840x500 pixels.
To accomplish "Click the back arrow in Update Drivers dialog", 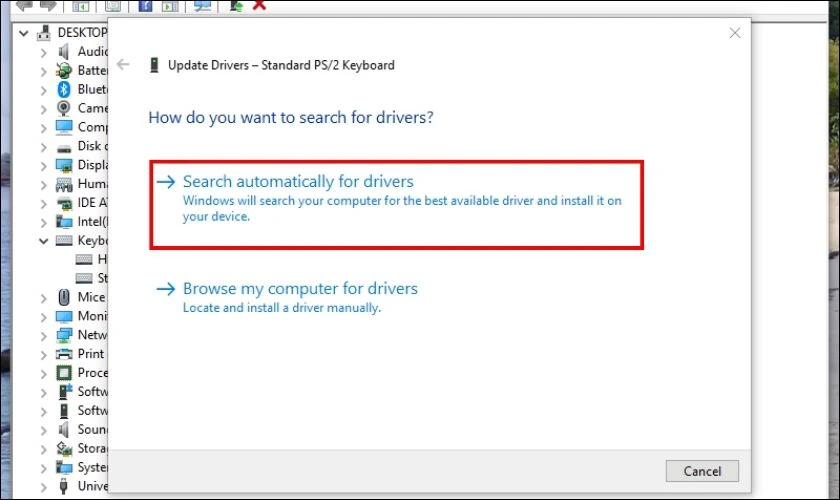I will point(123,65).
